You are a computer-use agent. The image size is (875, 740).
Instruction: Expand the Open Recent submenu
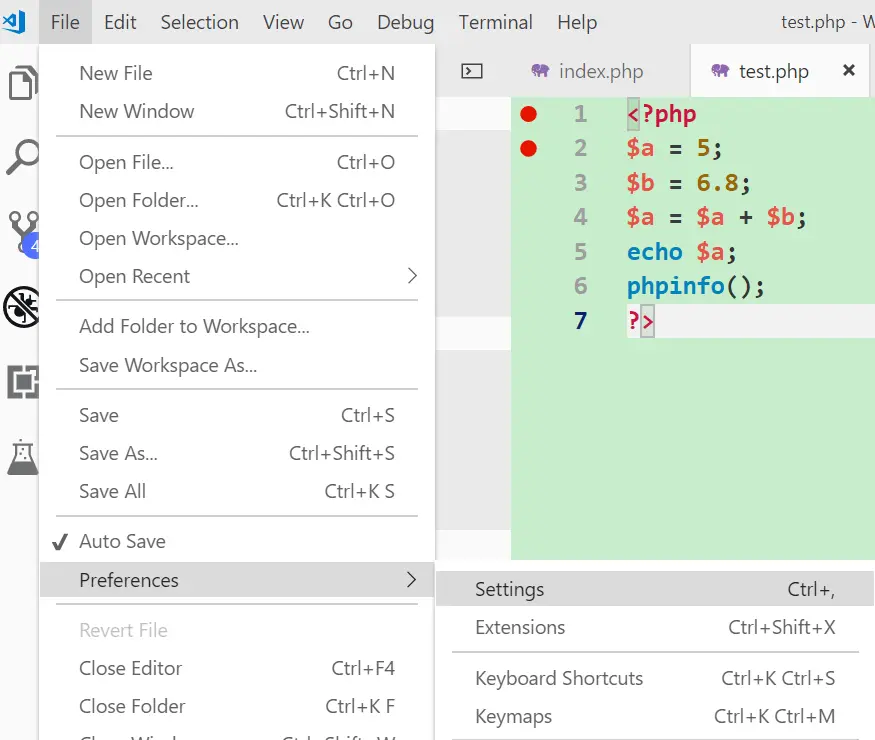pyautogui.click(x=135, y=276)
